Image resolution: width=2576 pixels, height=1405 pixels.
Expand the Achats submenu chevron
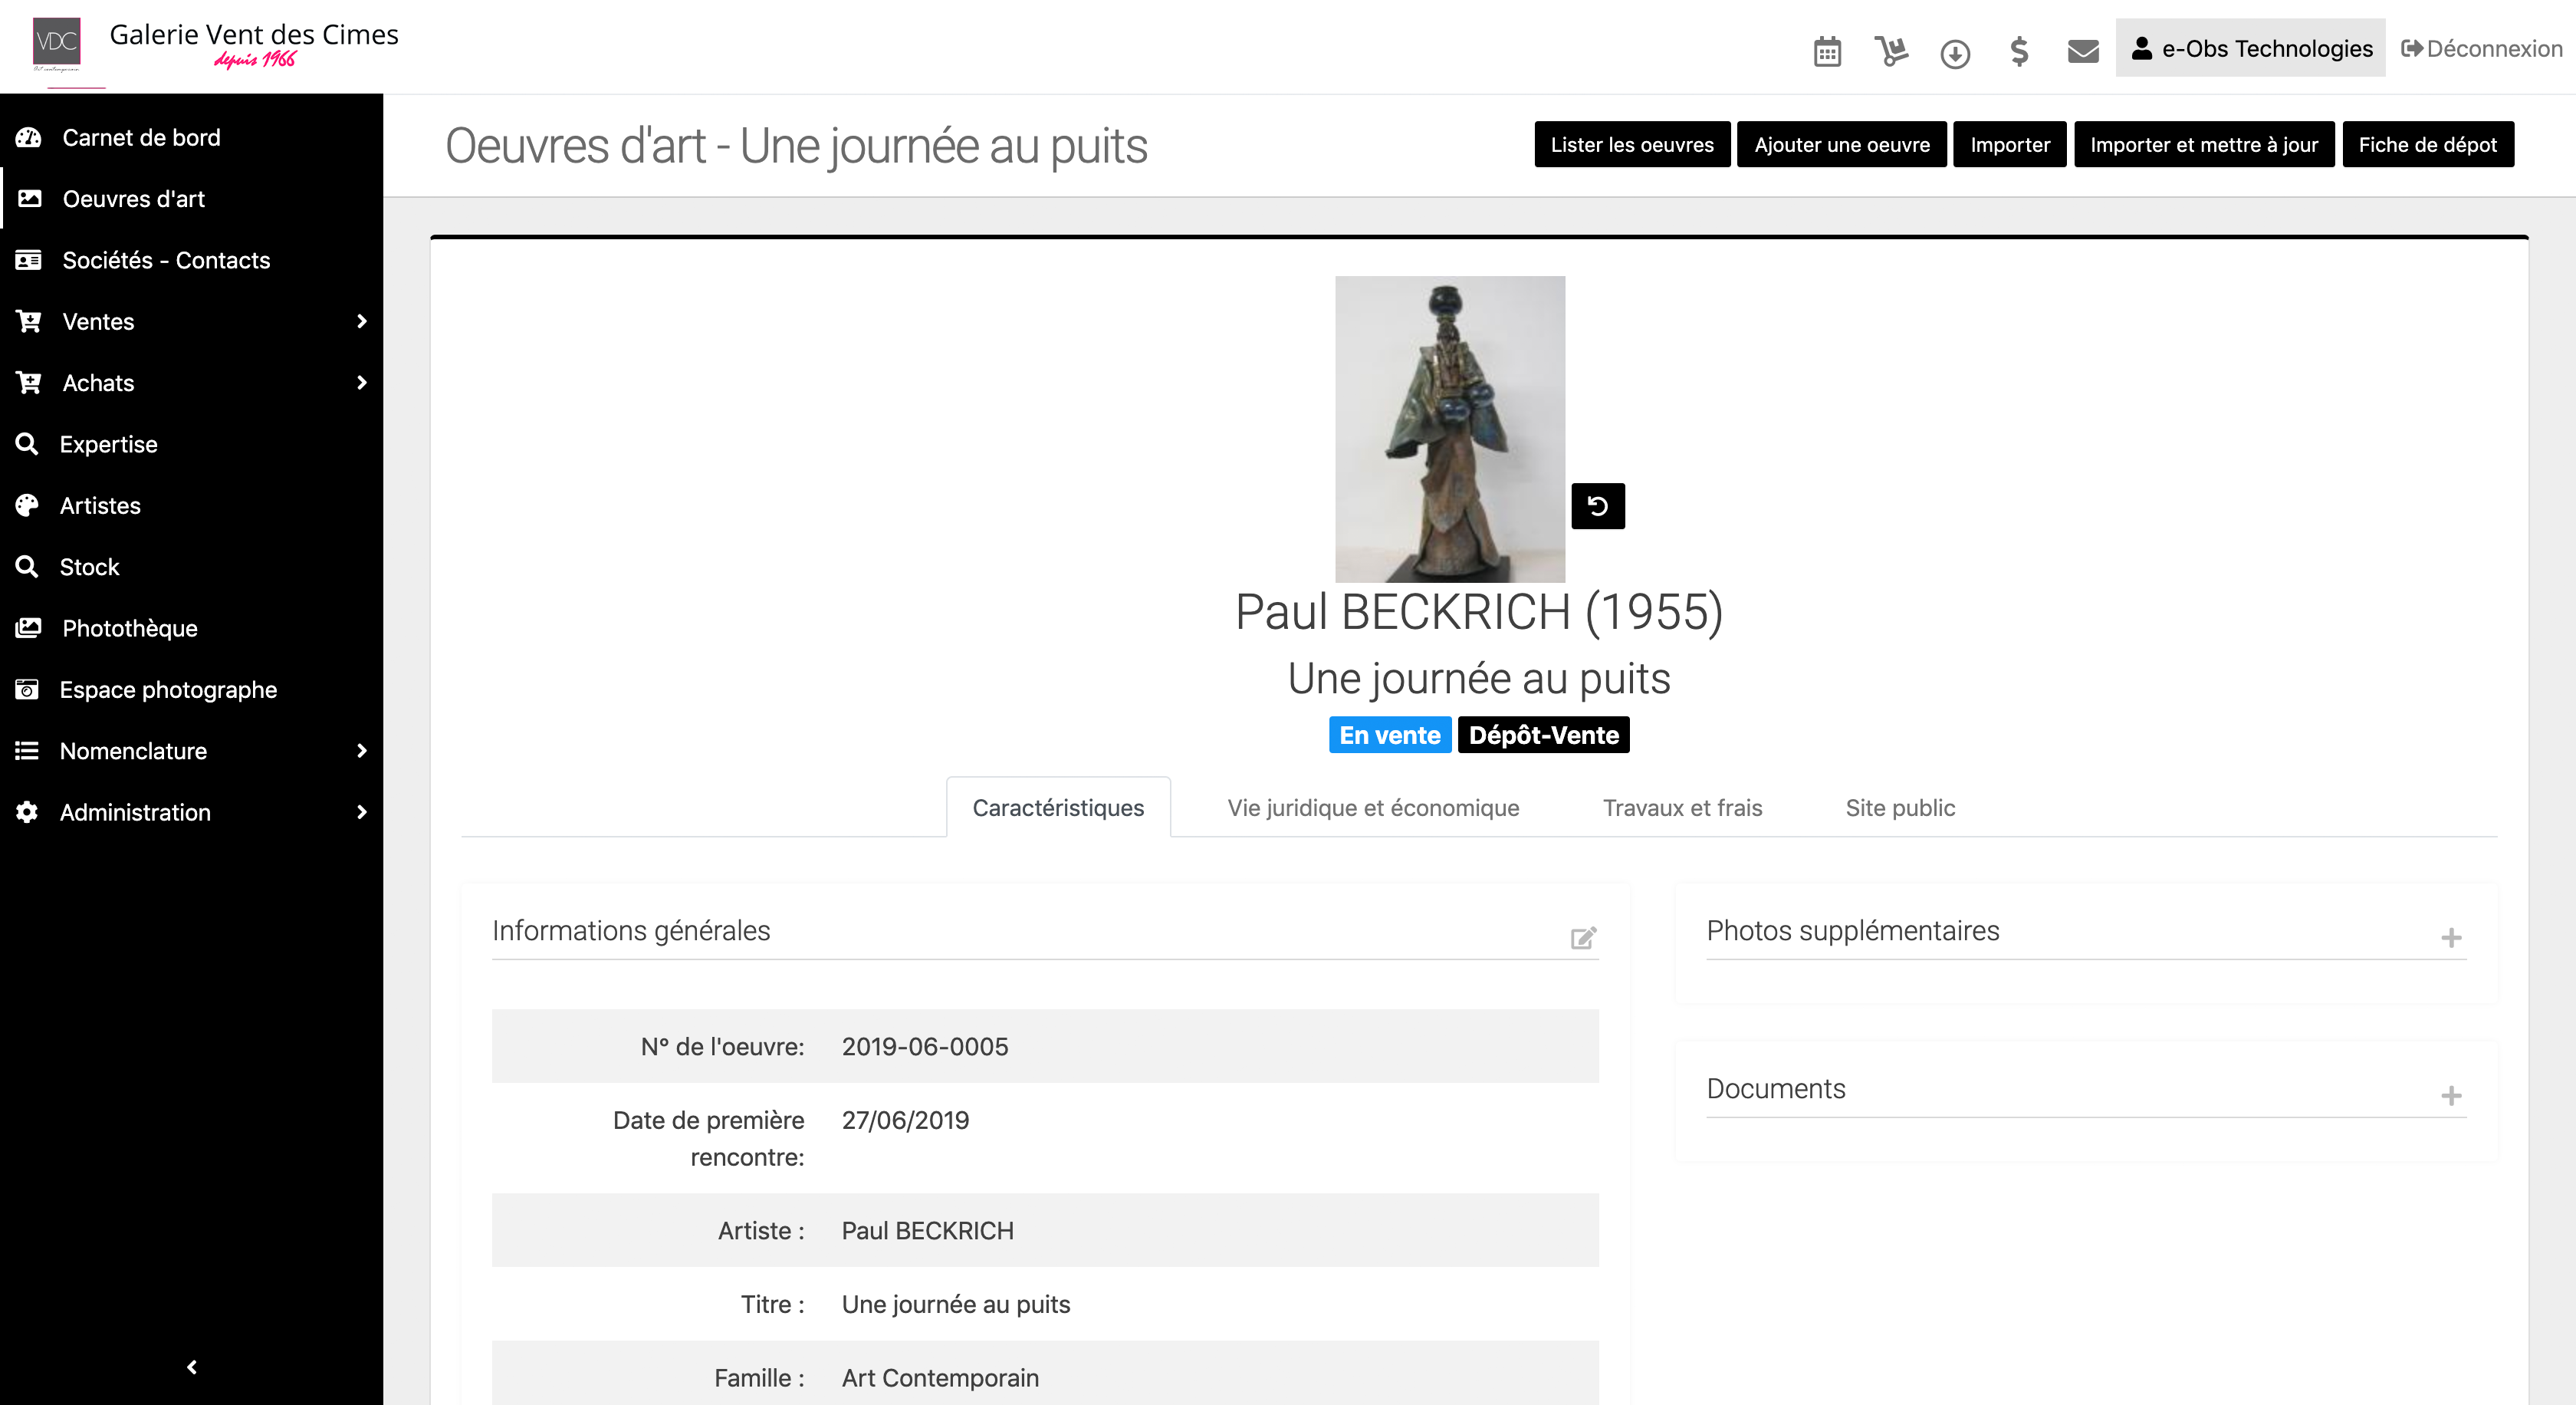[362, 383]
